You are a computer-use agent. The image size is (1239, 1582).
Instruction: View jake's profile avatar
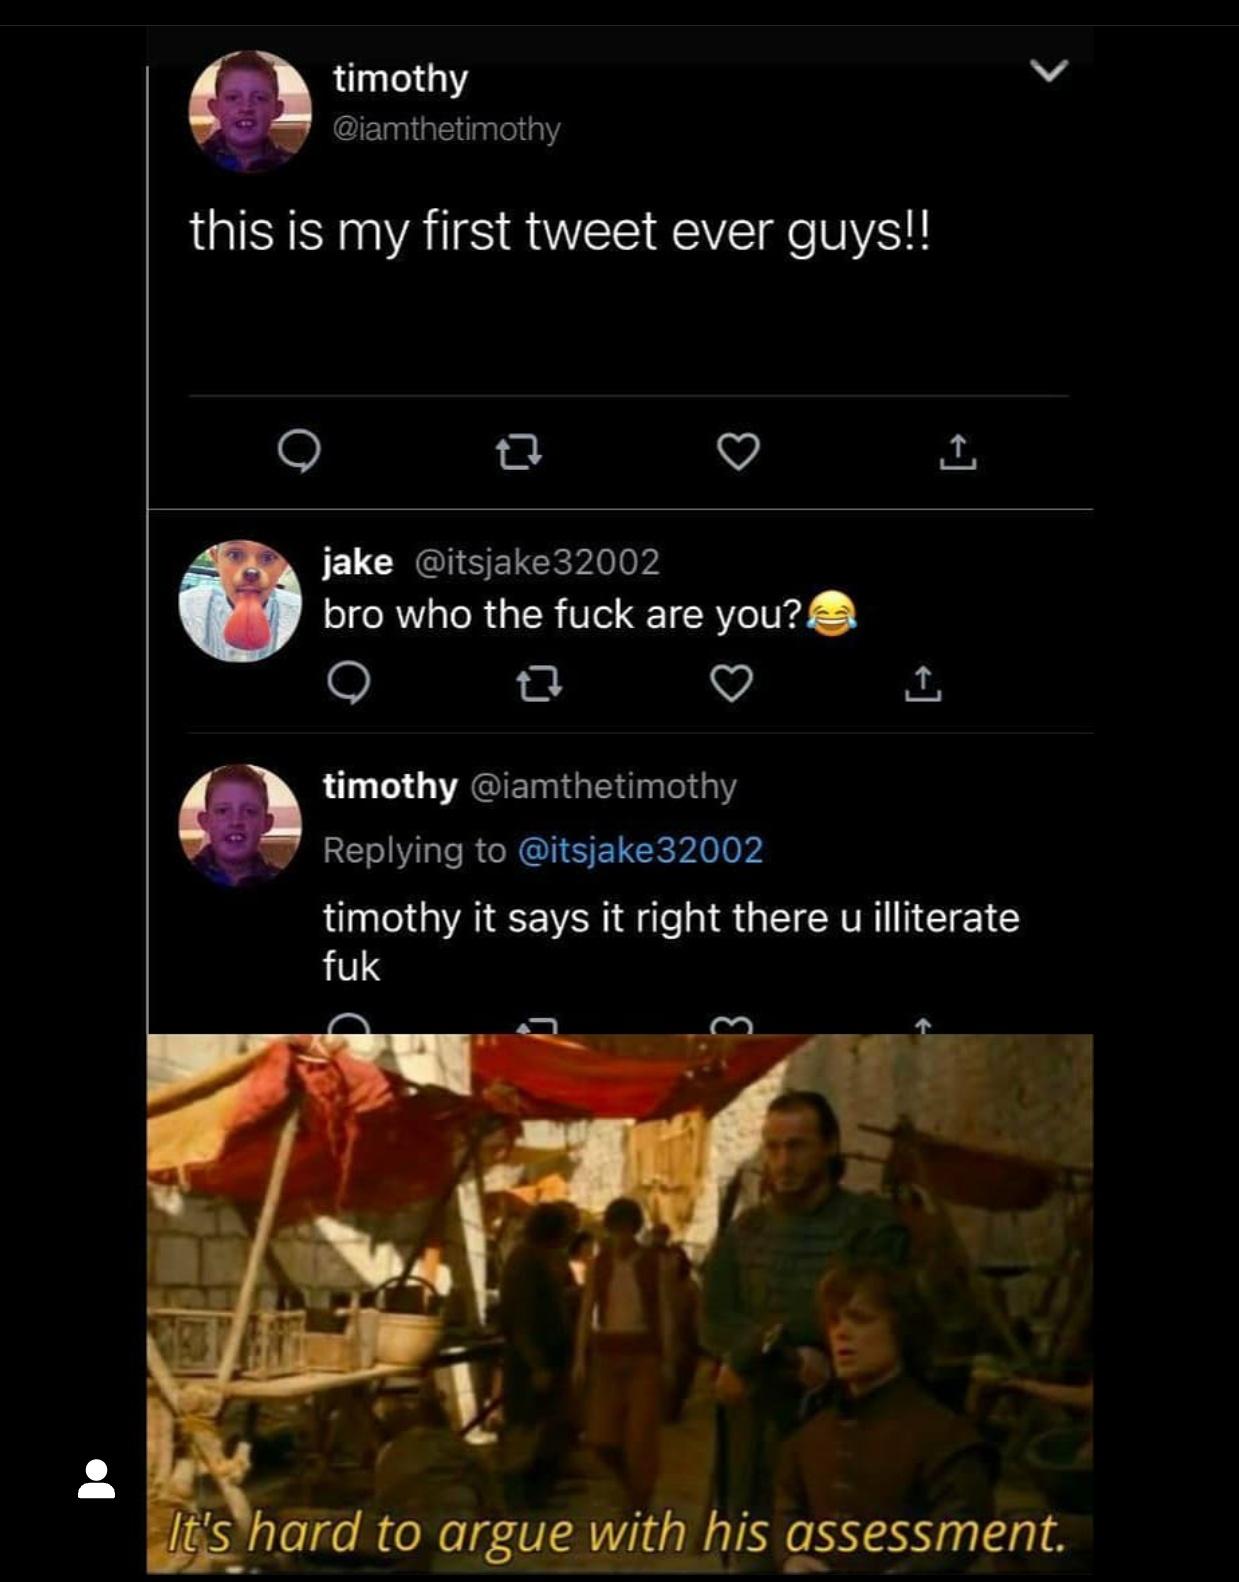pos(240,601)
